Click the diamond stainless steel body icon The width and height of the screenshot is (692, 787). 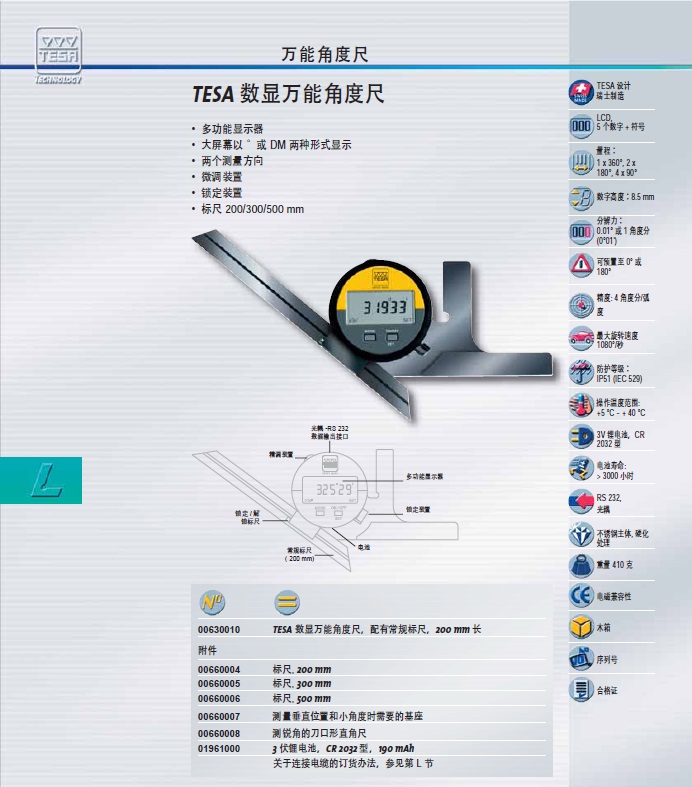(x=581, y=535)
